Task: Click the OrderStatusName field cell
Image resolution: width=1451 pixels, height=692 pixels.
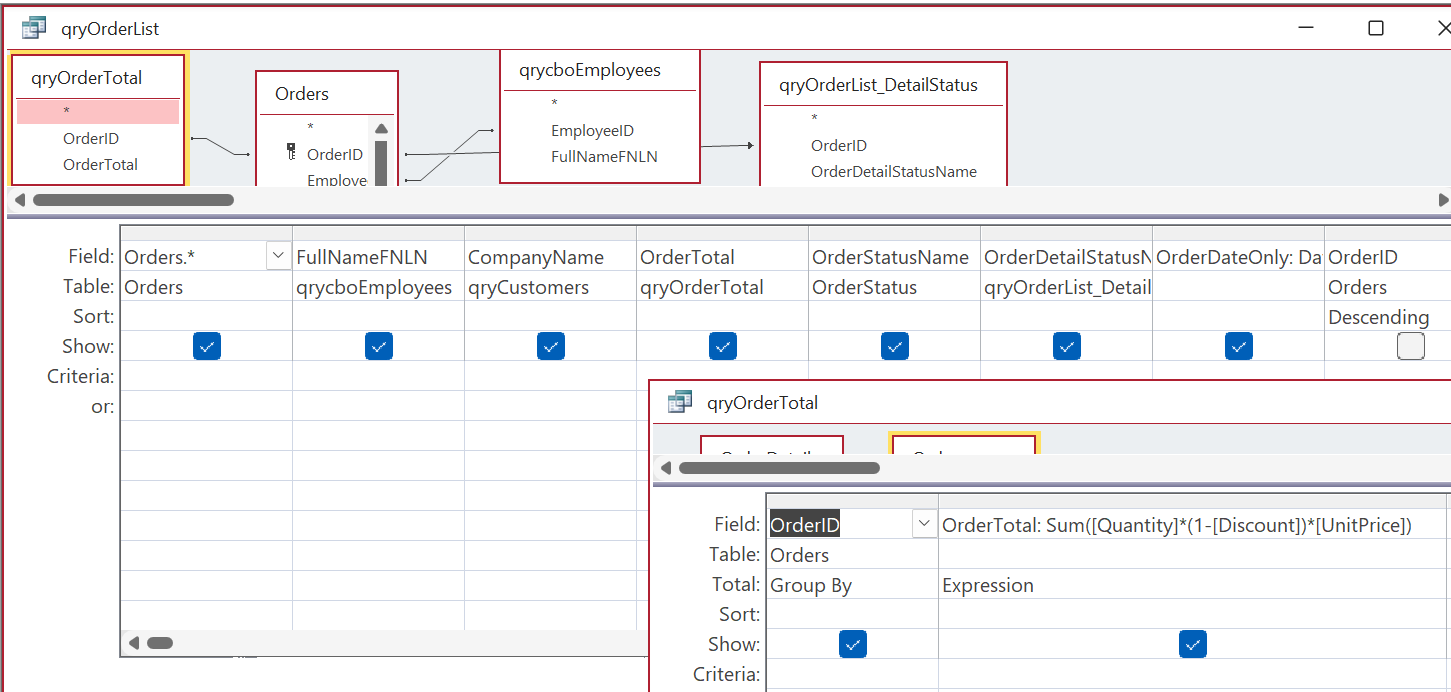Action: pos(894,257)
